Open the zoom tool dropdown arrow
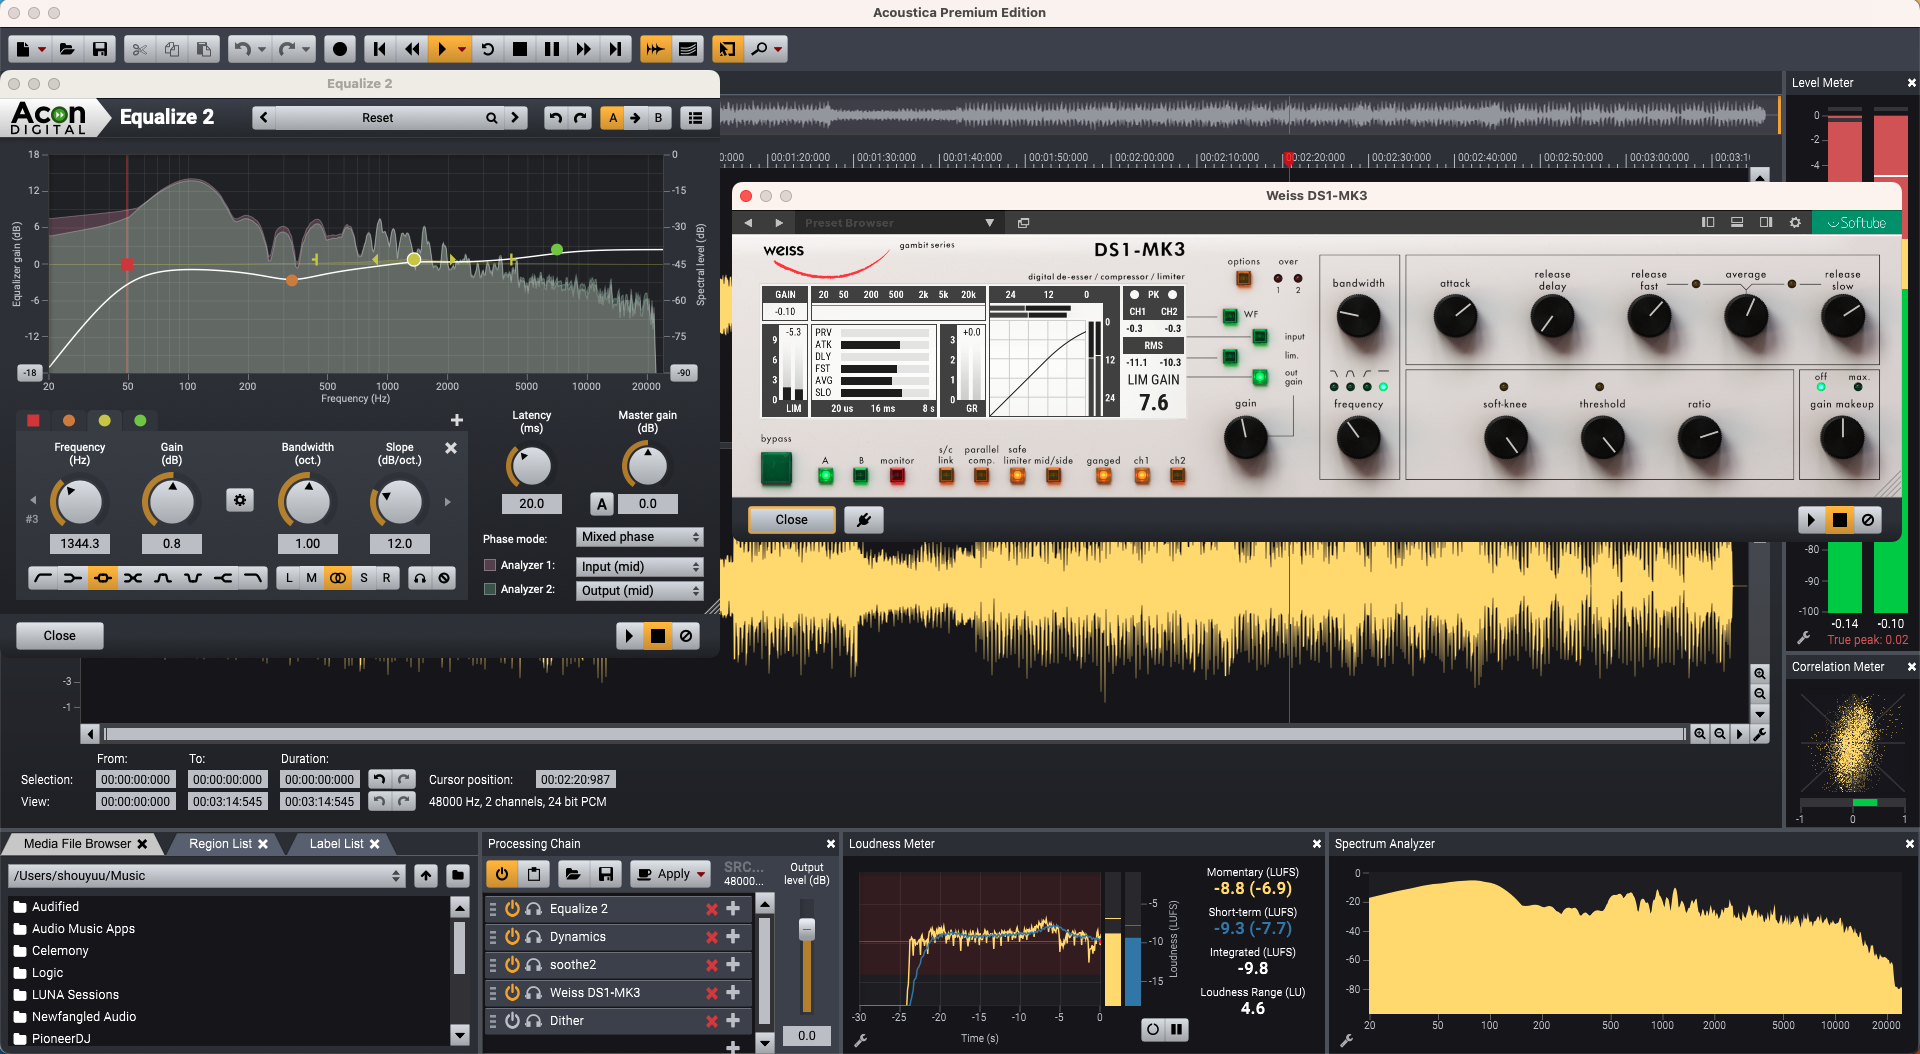This screenshot has width=1920, height=1054. (x=778, y=49)
